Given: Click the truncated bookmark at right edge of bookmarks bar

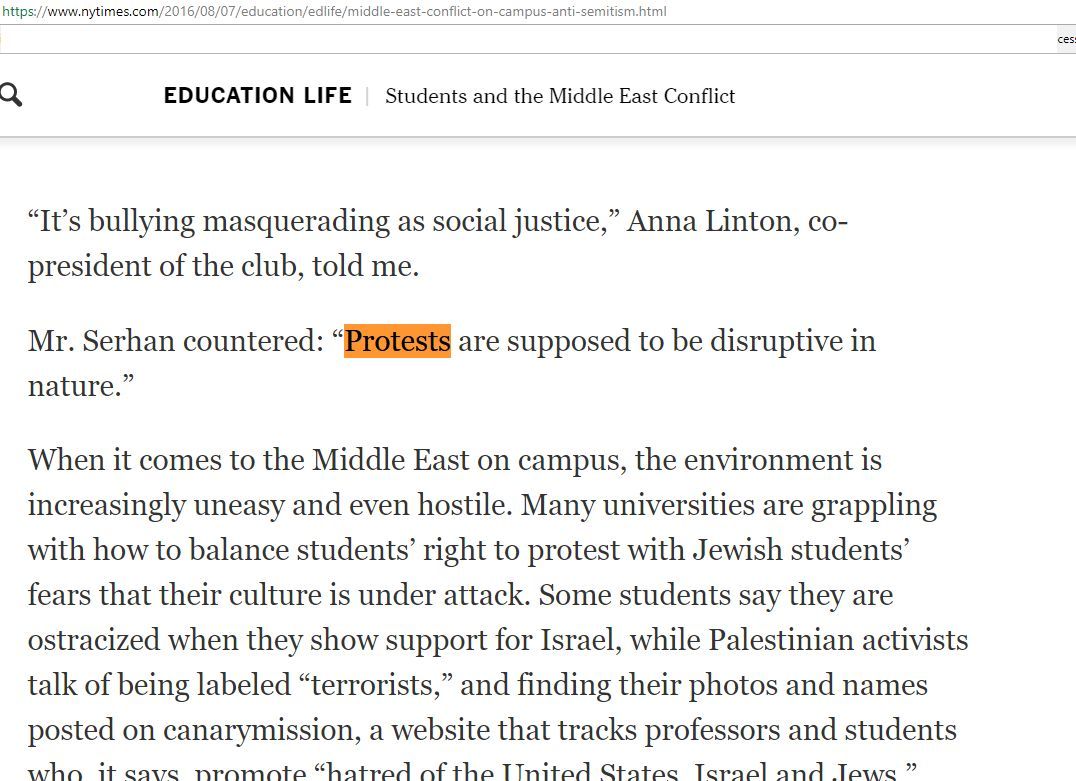Looking at the screenshot, I should (1066, 39).
